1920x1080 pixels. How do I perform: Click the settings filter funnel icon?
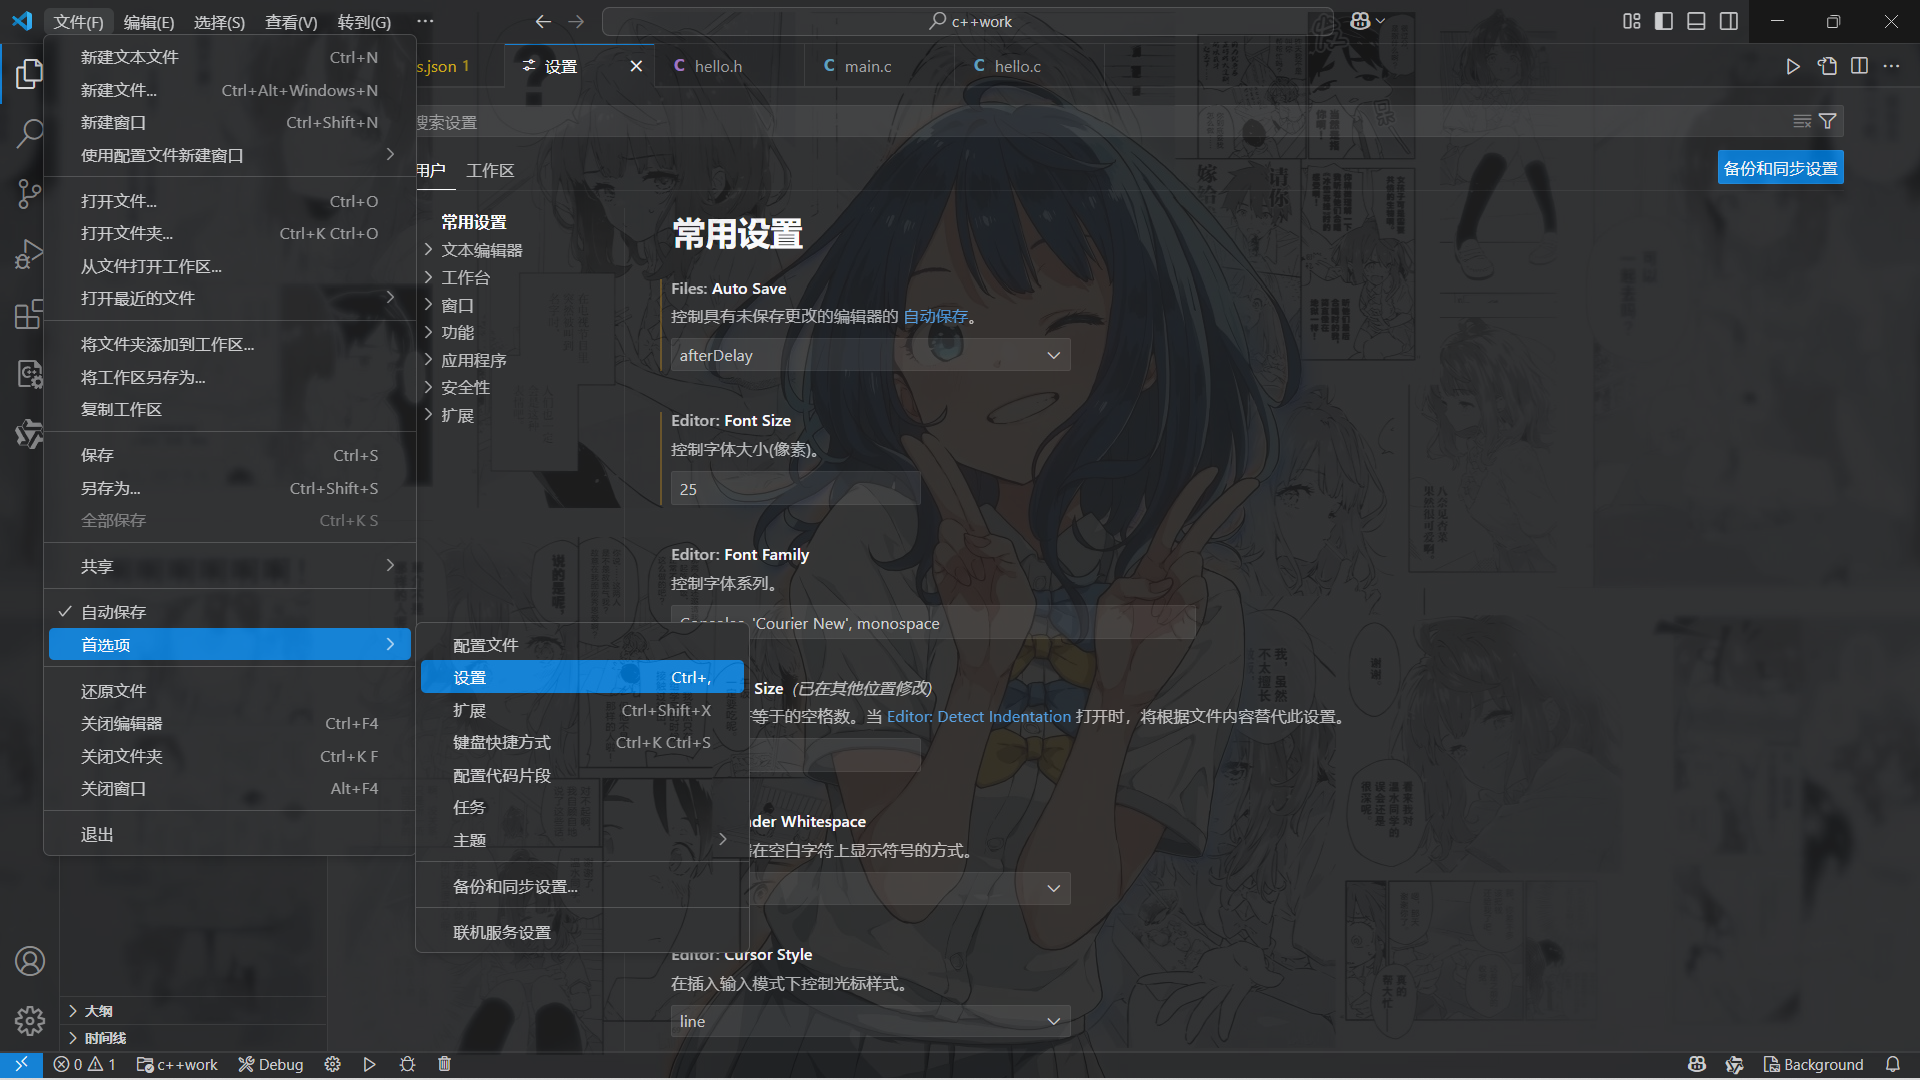tap(1828, 121)
